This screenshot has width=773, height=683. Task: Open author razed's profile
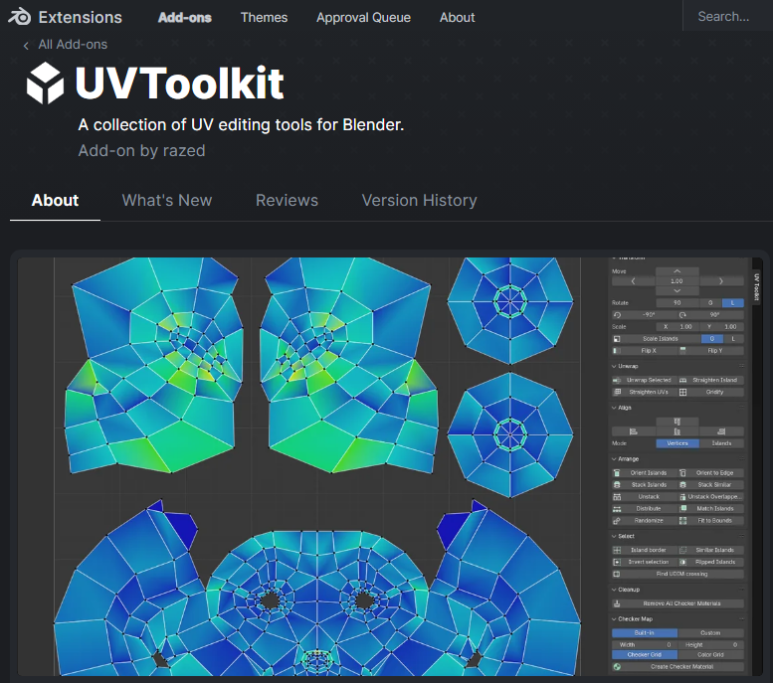[x=184, y=150]
